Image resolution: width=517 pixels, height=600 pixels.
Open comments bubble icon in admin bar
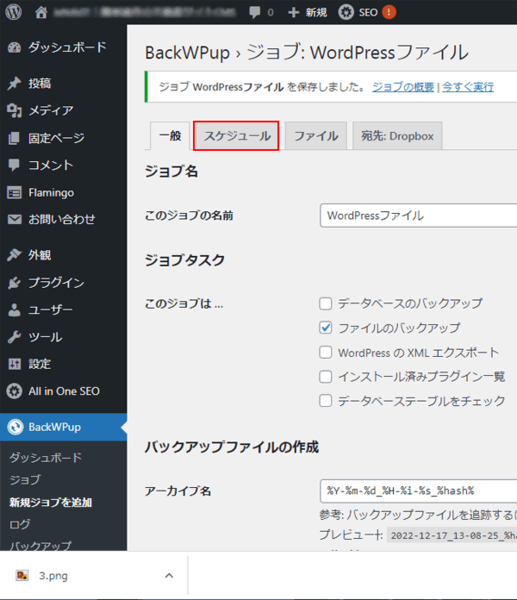point(254,12)
